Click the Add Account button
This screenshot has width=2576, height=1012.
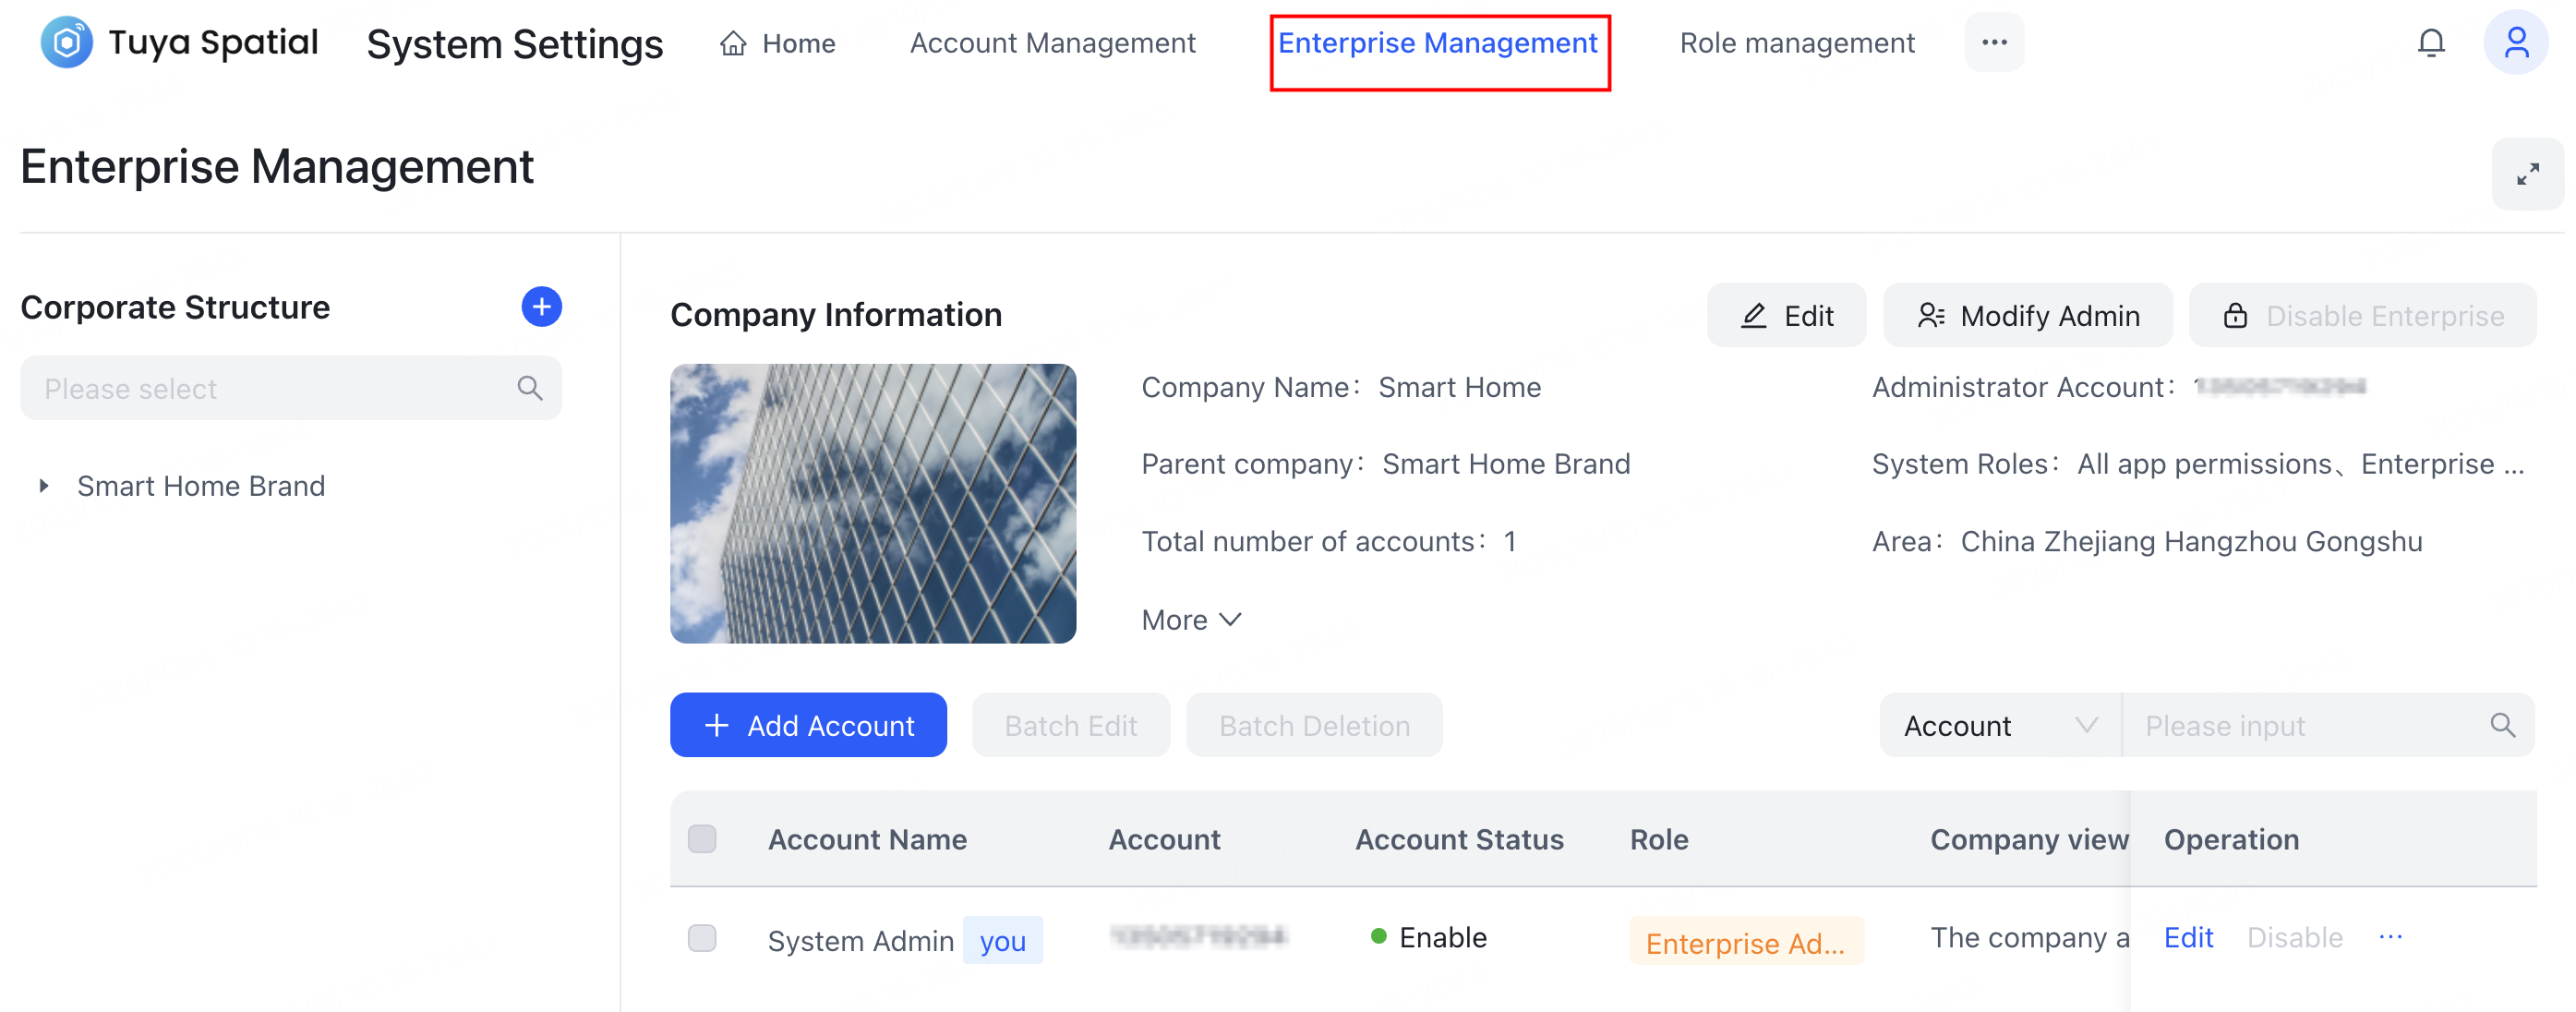point(808,725)
